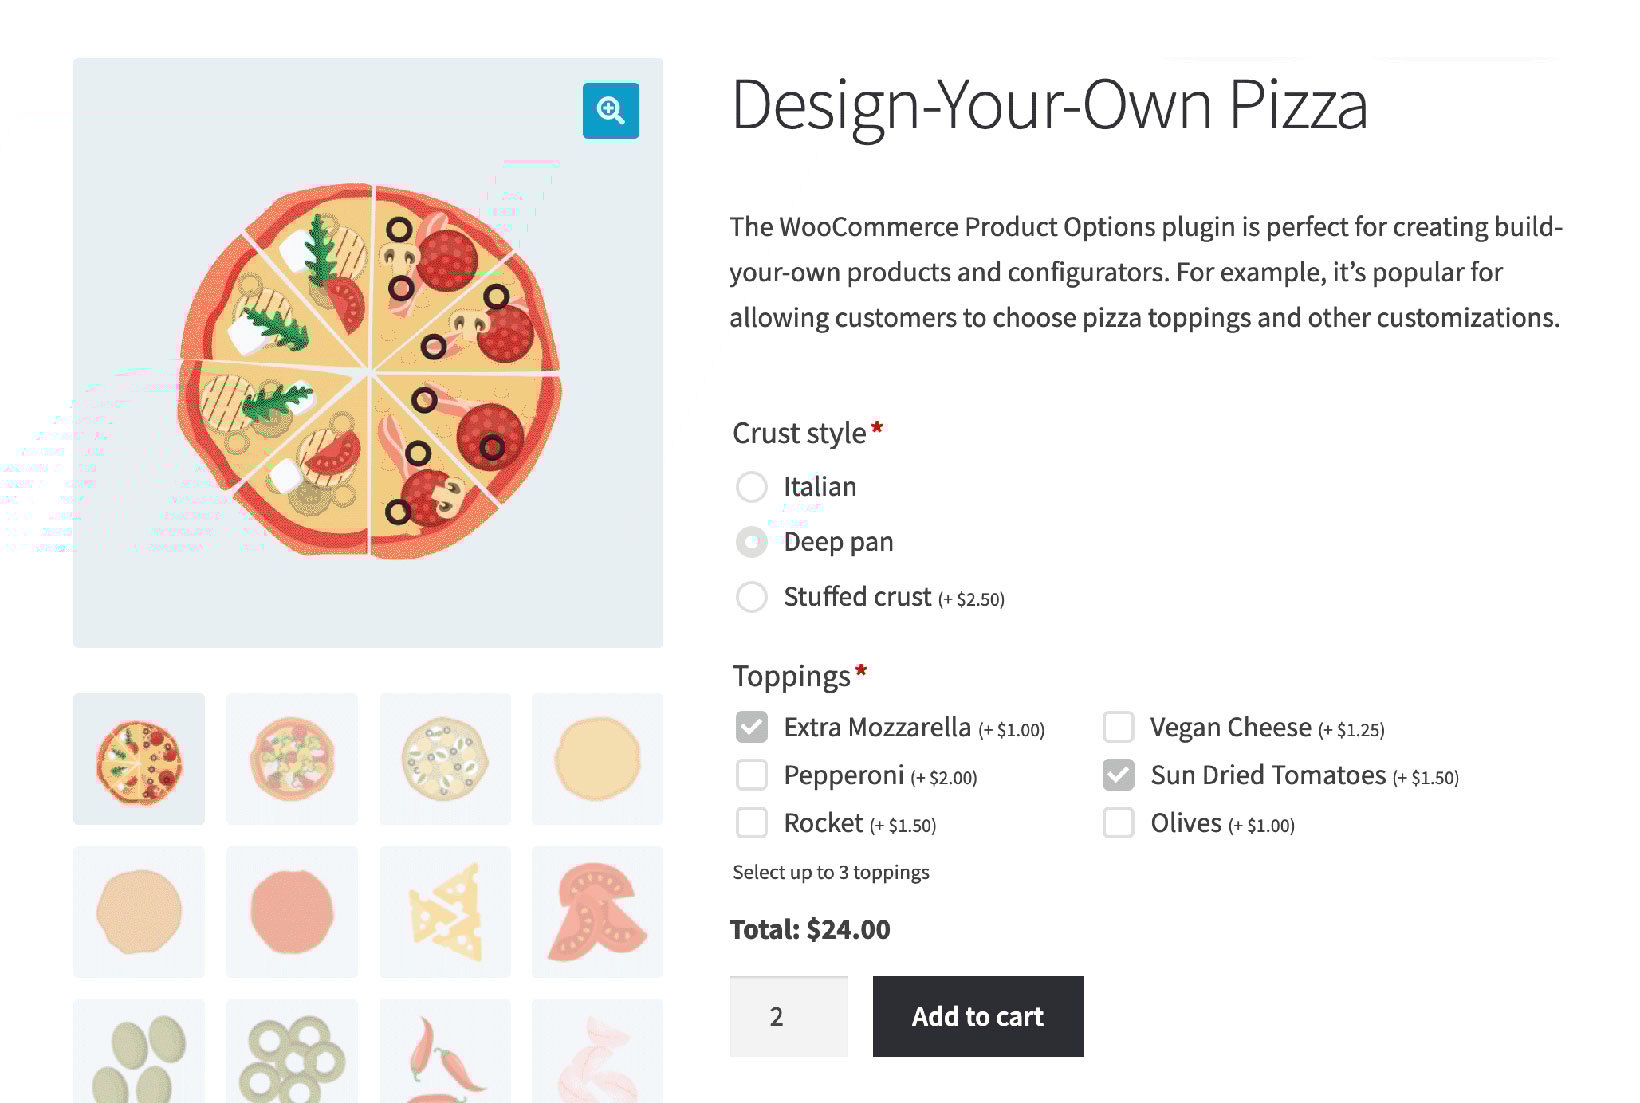The height and width of the screenshot is (1103, 1640).
Task: Open the chili peppers thumbnail
Action: 445,1051
